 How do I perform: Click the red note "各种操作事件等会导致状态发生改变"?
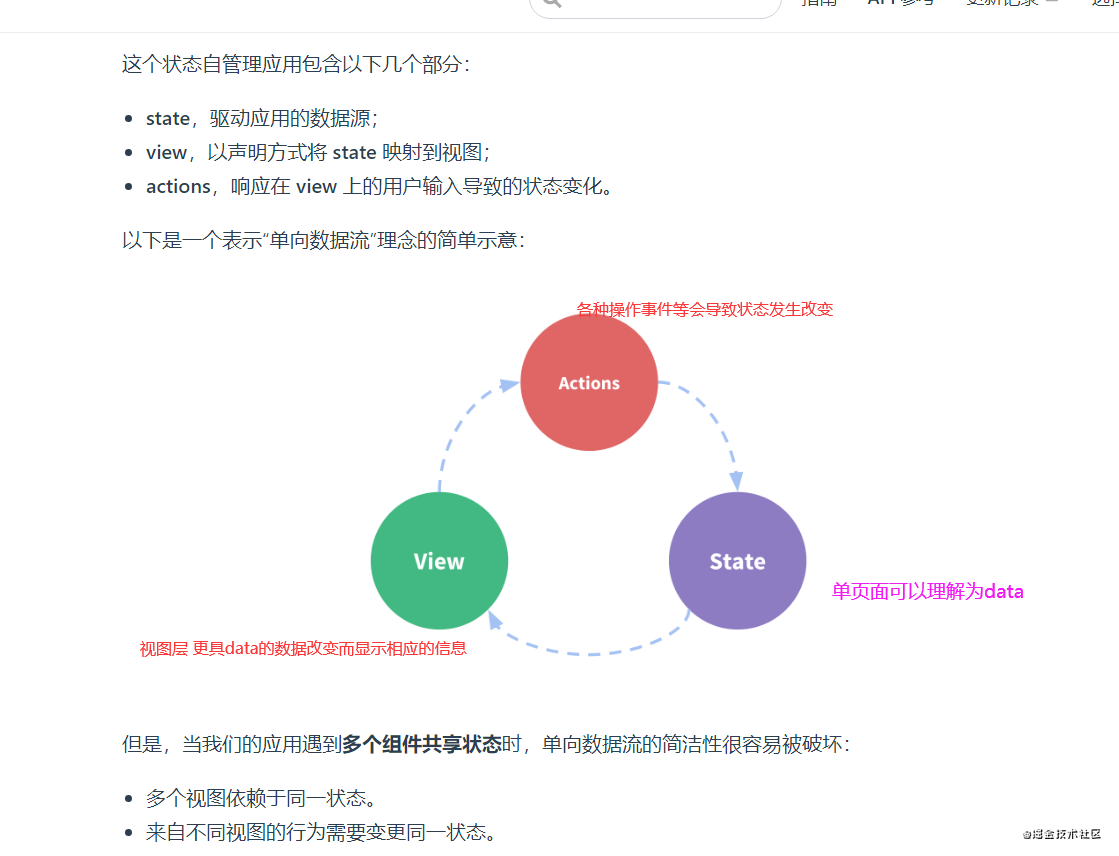pyautogui.click(x=704, y=309)
